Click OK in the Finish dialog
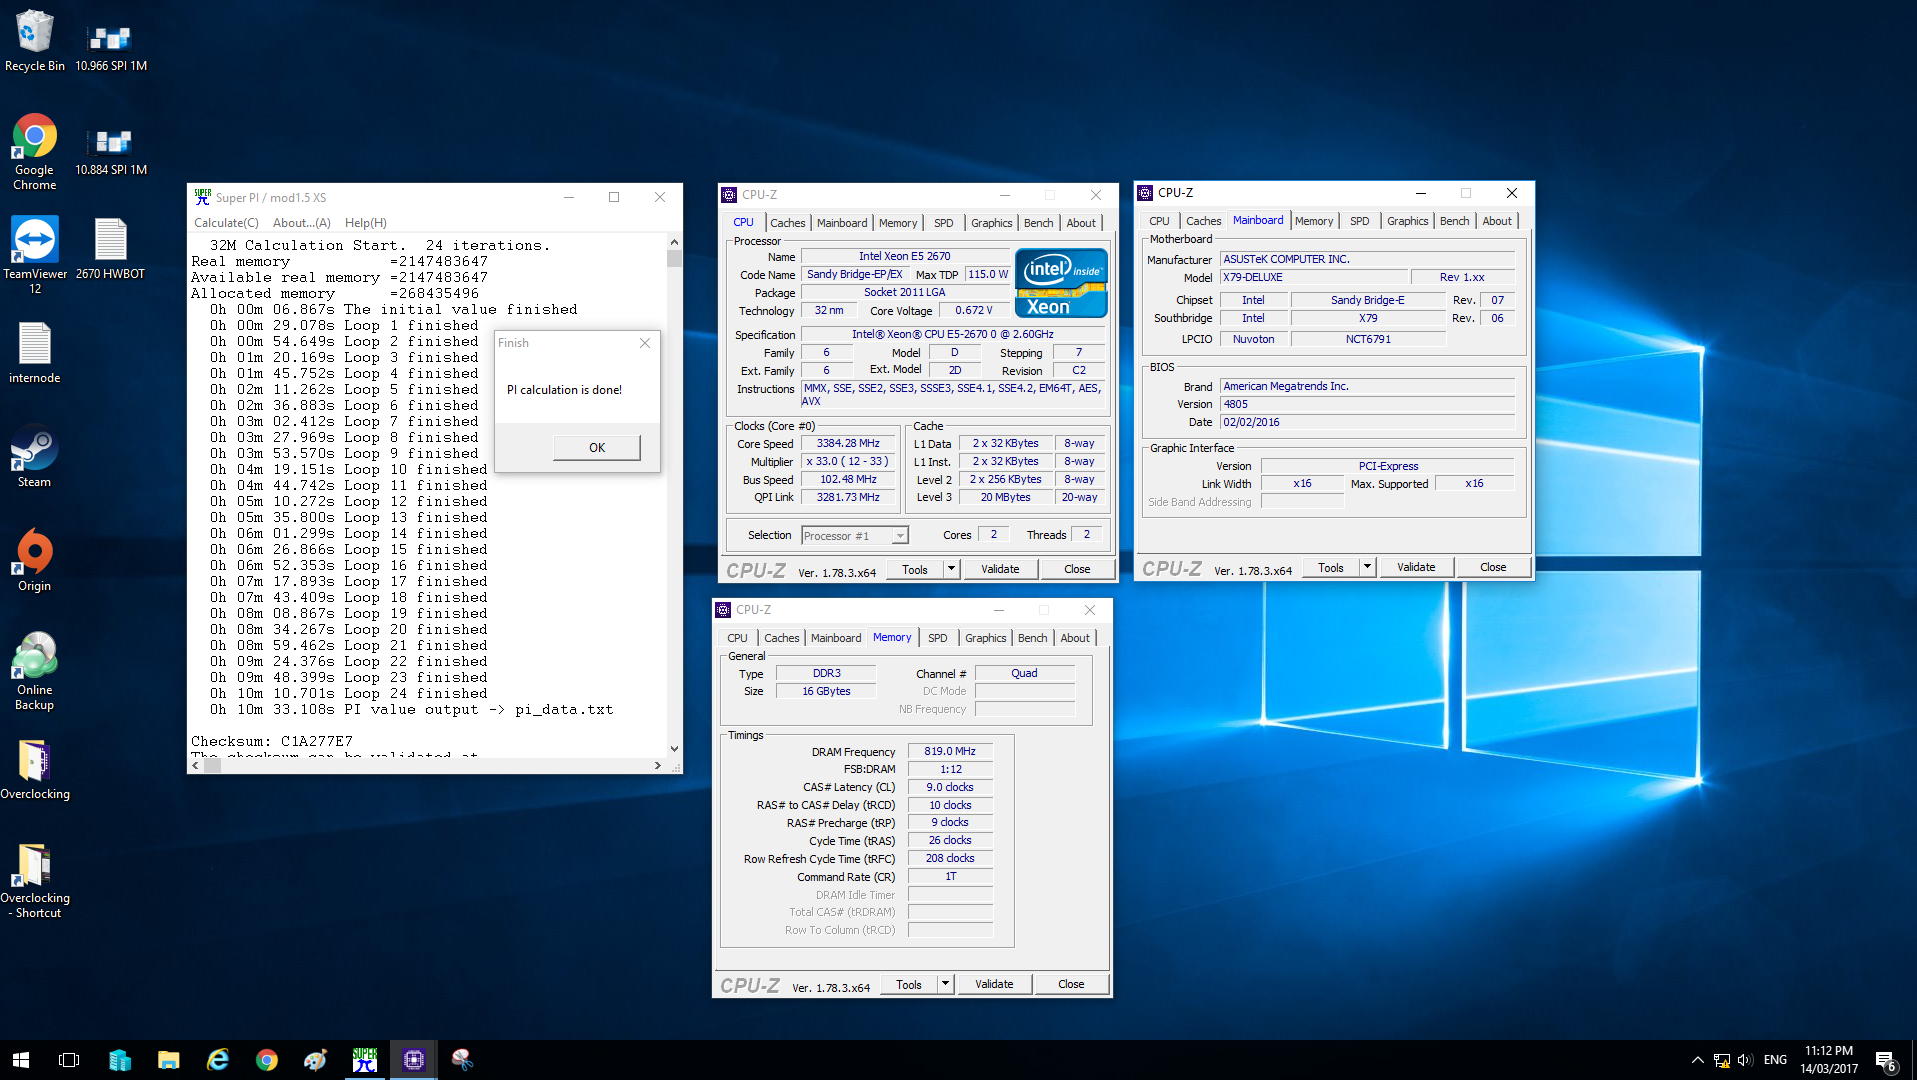The height and width of the screenshot is (1080, 1917). [x=597, y=448]
